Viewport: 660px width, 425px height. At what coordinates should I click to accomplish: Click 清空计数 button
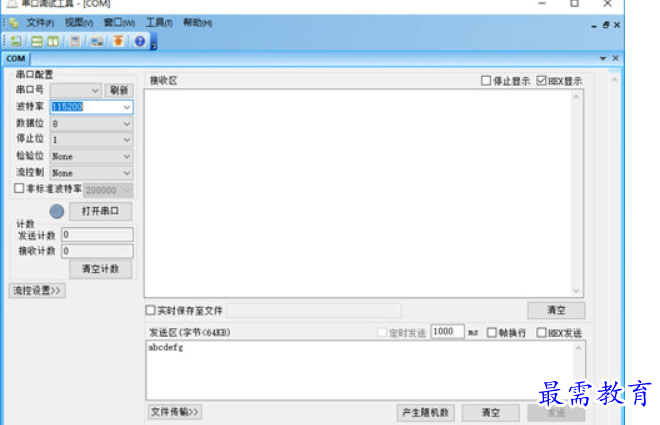[100, 269]
